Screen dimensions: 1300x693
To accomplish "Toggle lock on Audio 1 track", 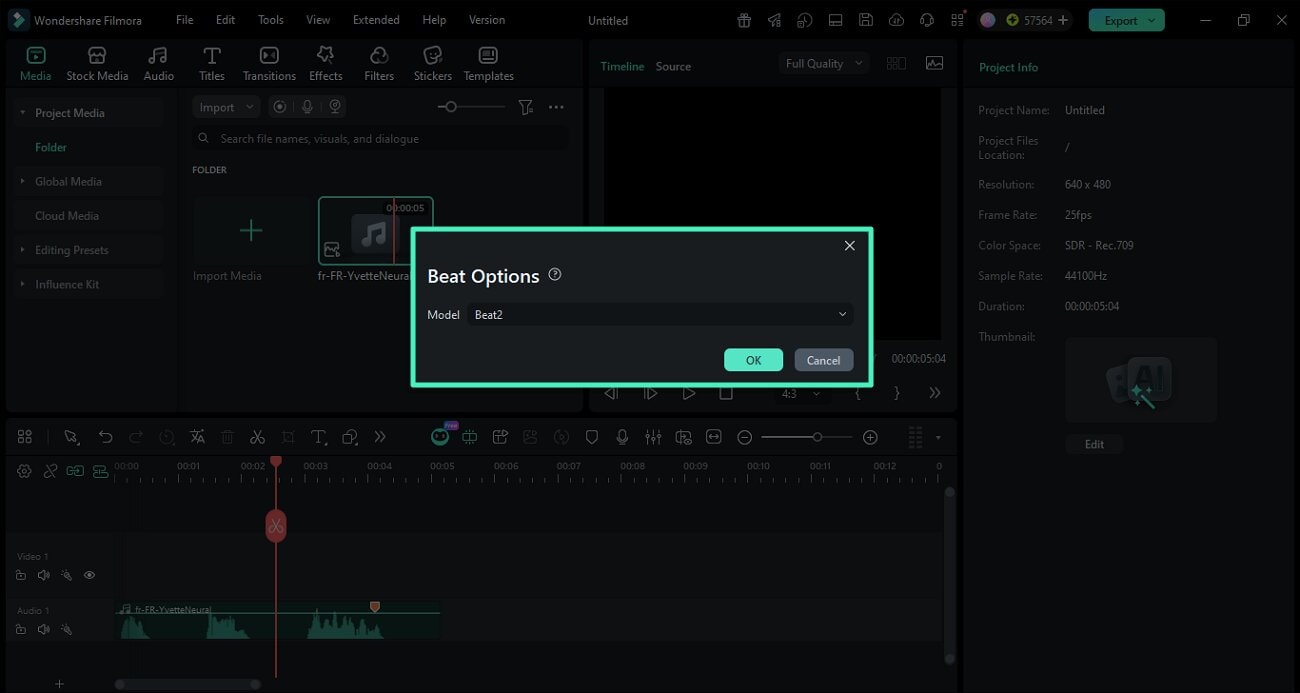I will point(21,629).
